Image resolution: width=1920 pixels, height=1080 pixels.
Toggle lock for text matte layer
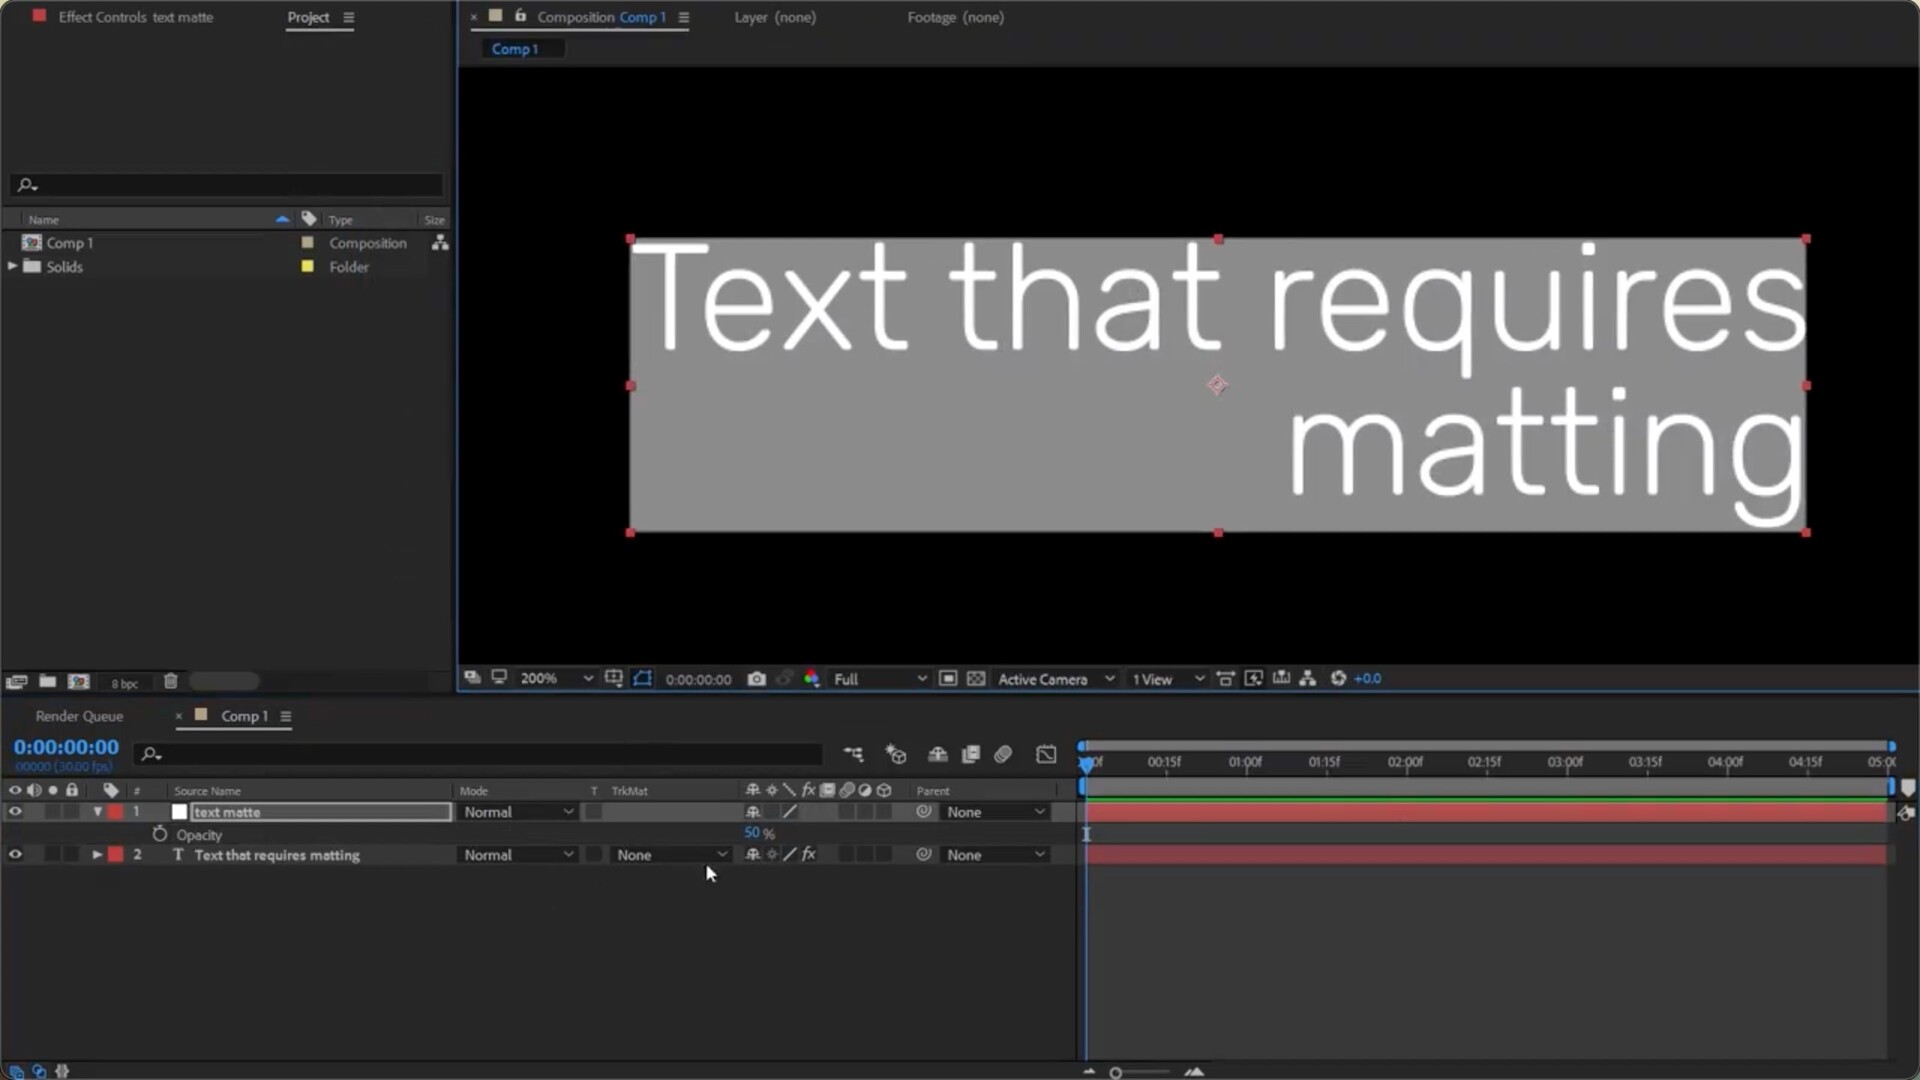71,812
